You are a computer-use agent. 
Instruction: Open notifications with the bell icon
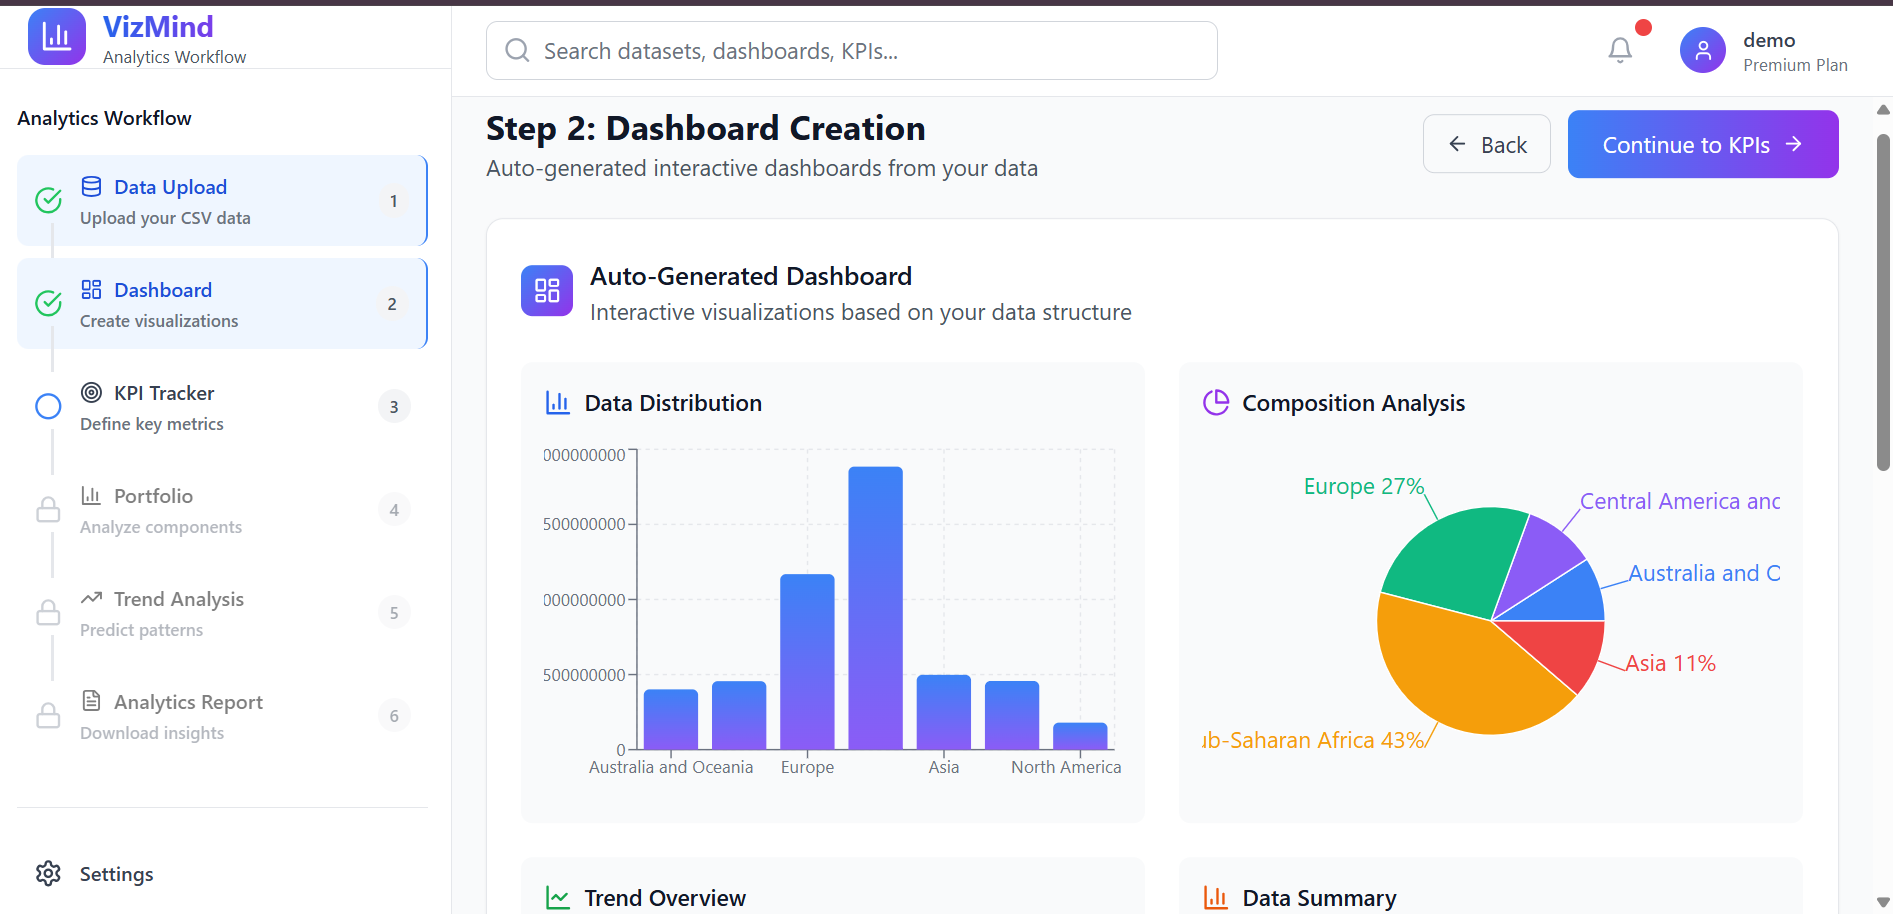click(x=1620, y=50)
